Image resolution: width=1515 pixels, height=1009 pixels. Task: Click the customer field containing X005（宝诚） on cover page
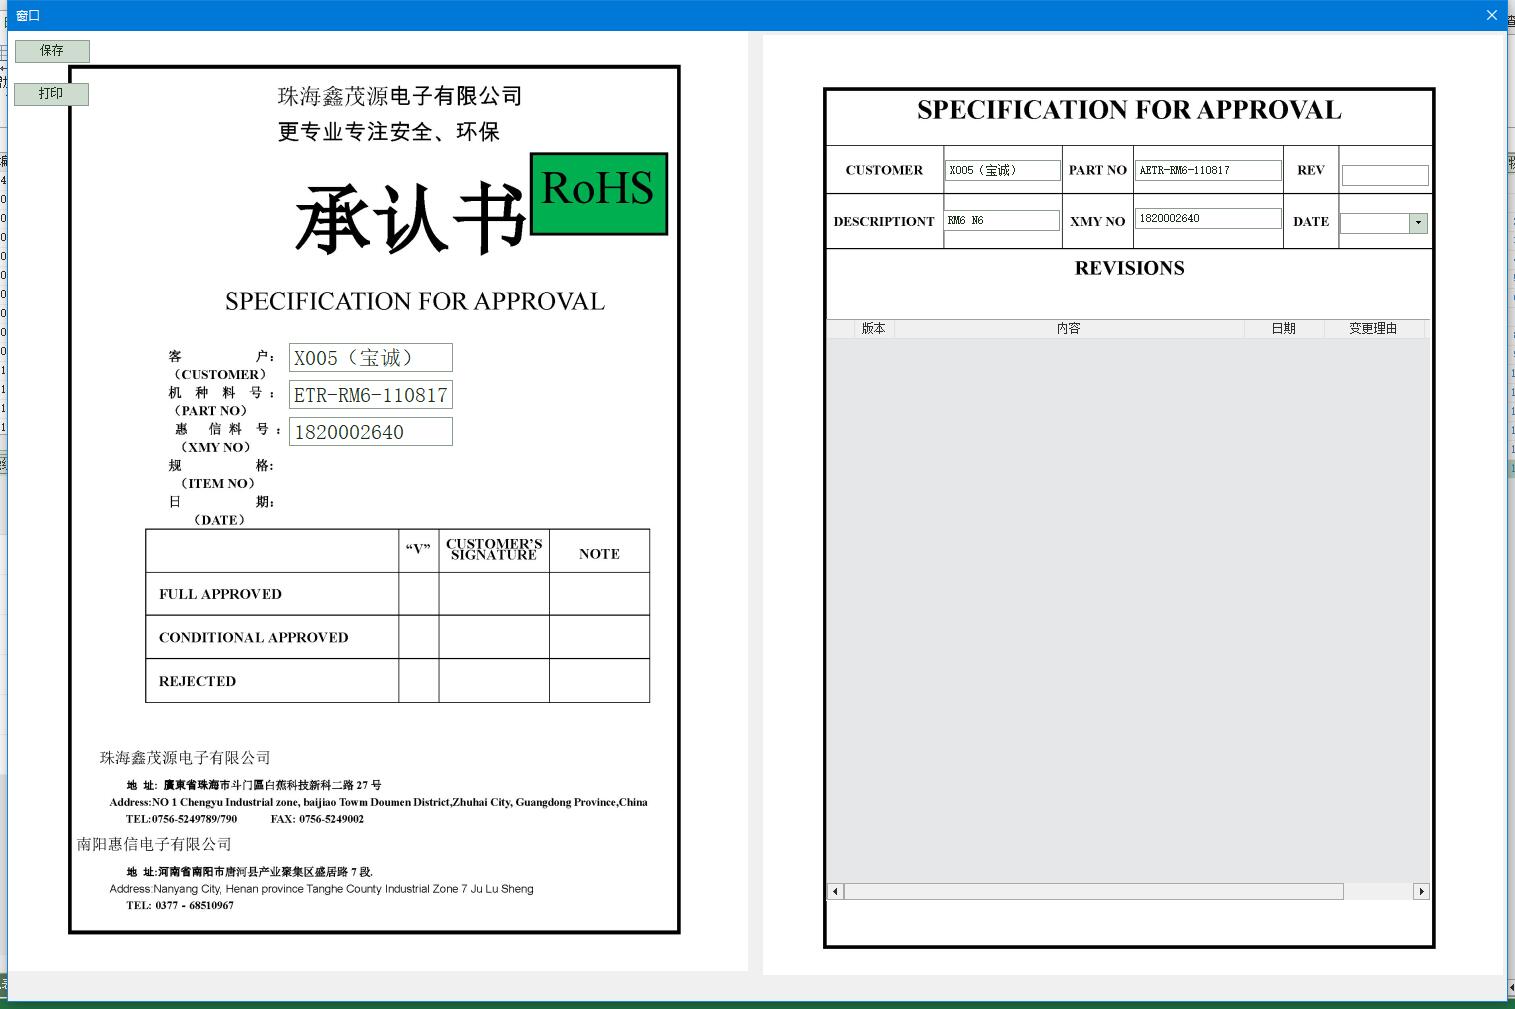point(371,358)
